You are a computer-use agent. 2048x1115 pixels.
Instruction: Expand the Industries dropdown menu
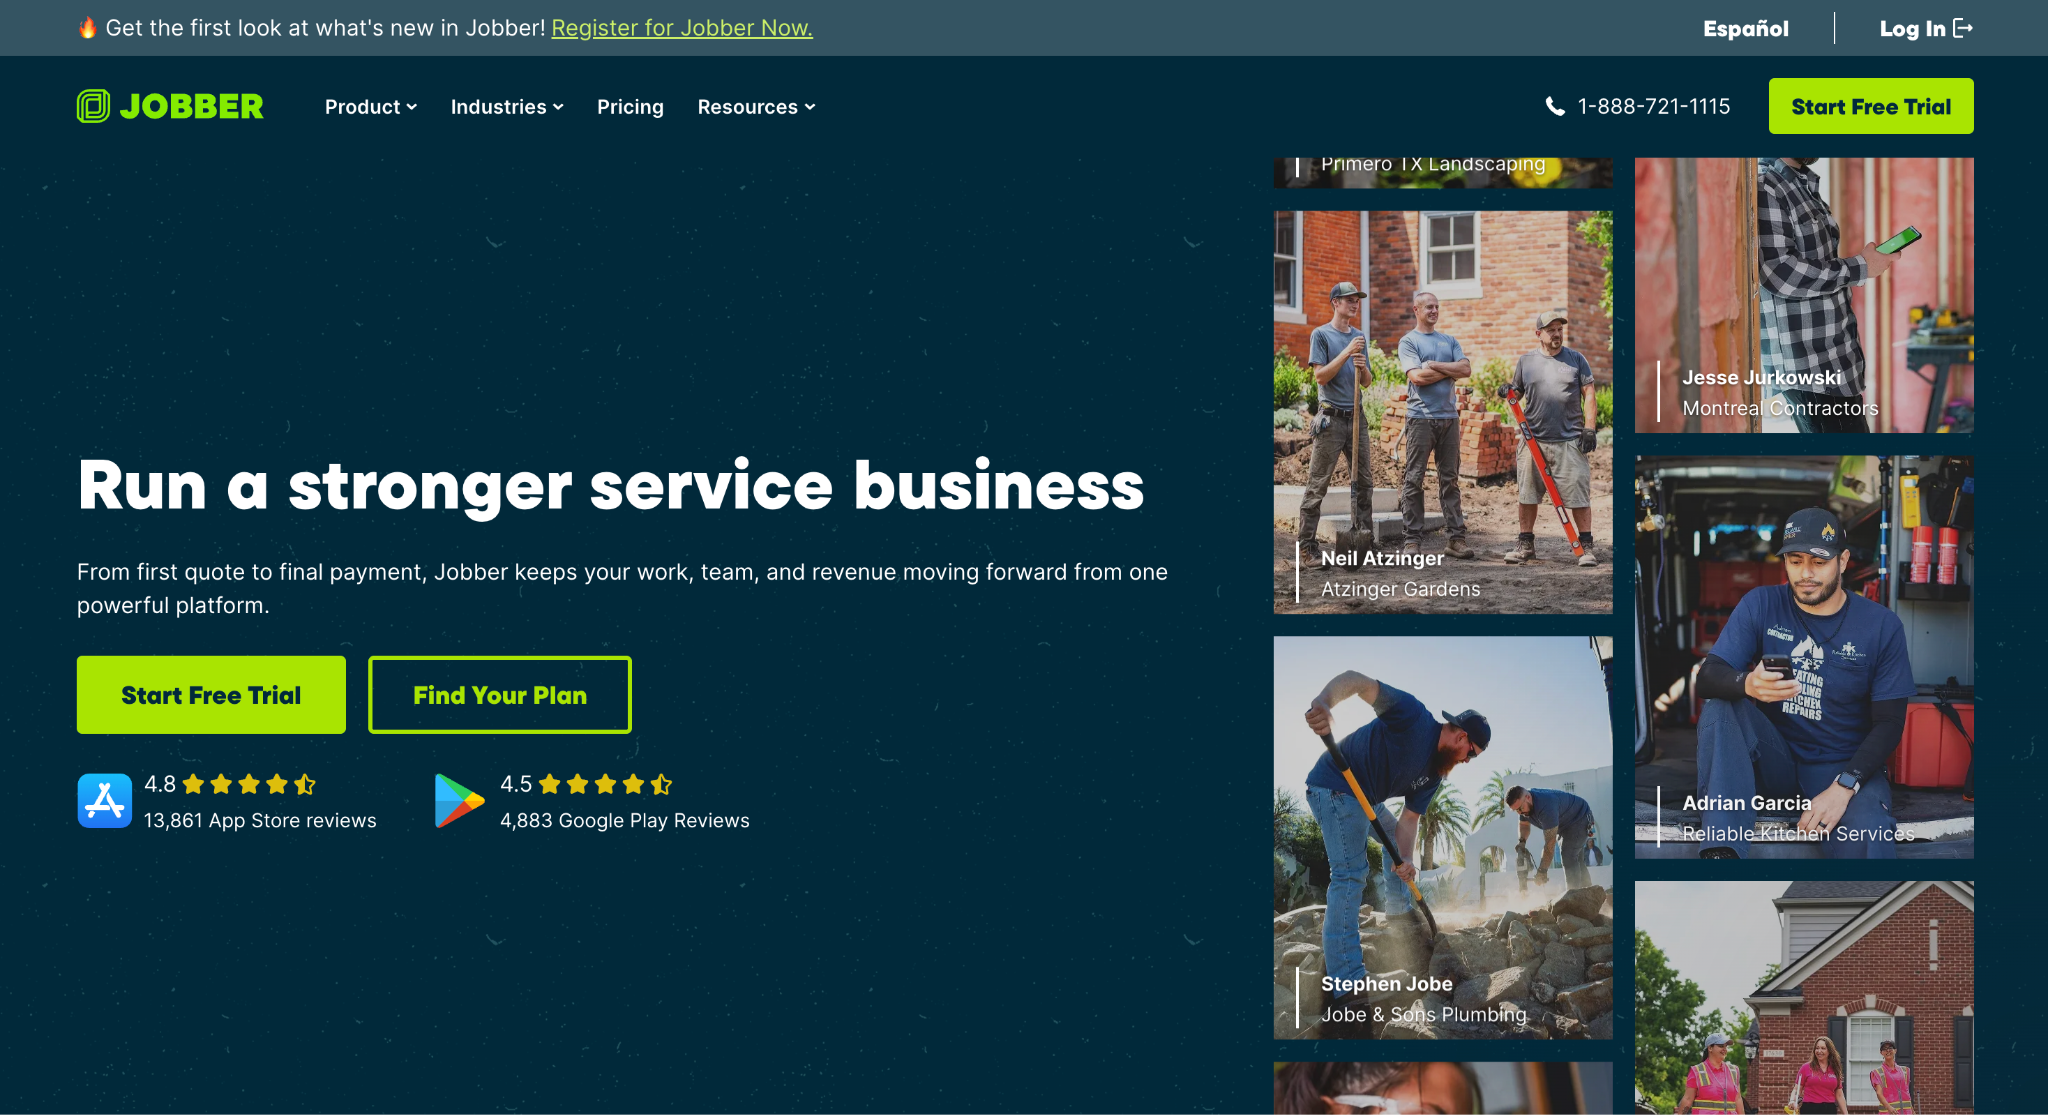click(x=507, y=107)
